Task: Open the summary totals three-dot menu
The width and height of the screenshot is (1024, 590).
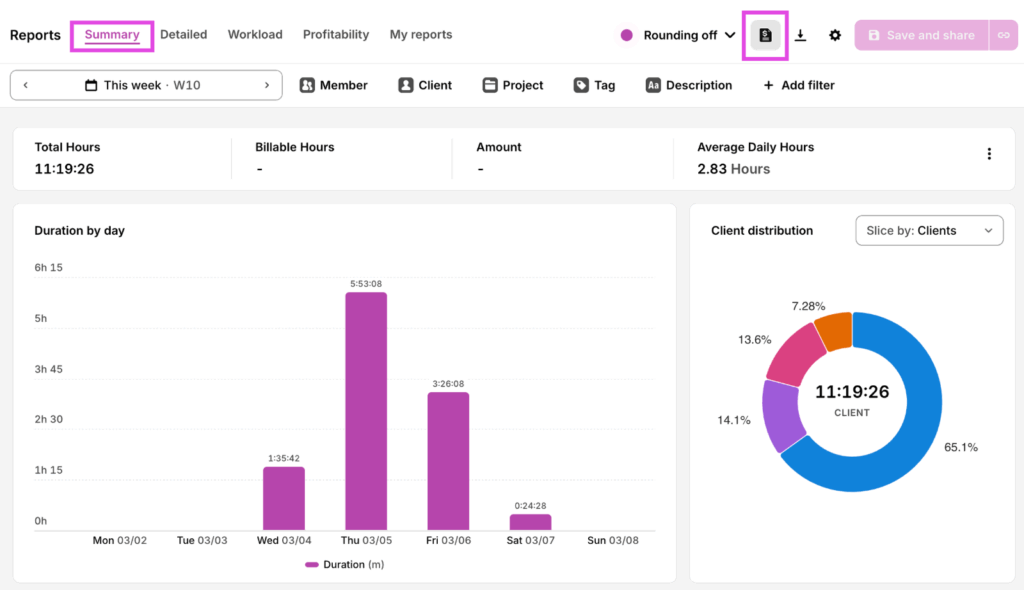Action: point(989,154)
